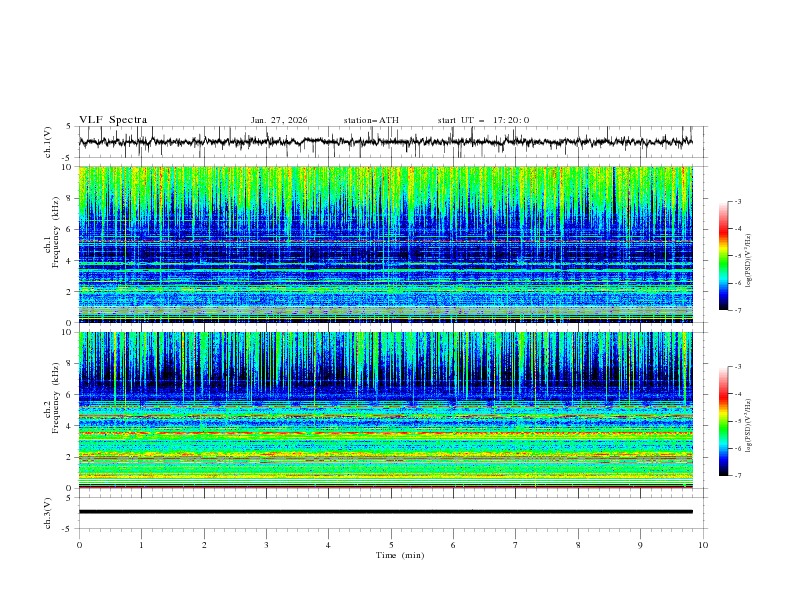The height and width of the screenshot is (612, 792).
Task: Click tick label 8 on the Time axis
Action: point(578,545)
